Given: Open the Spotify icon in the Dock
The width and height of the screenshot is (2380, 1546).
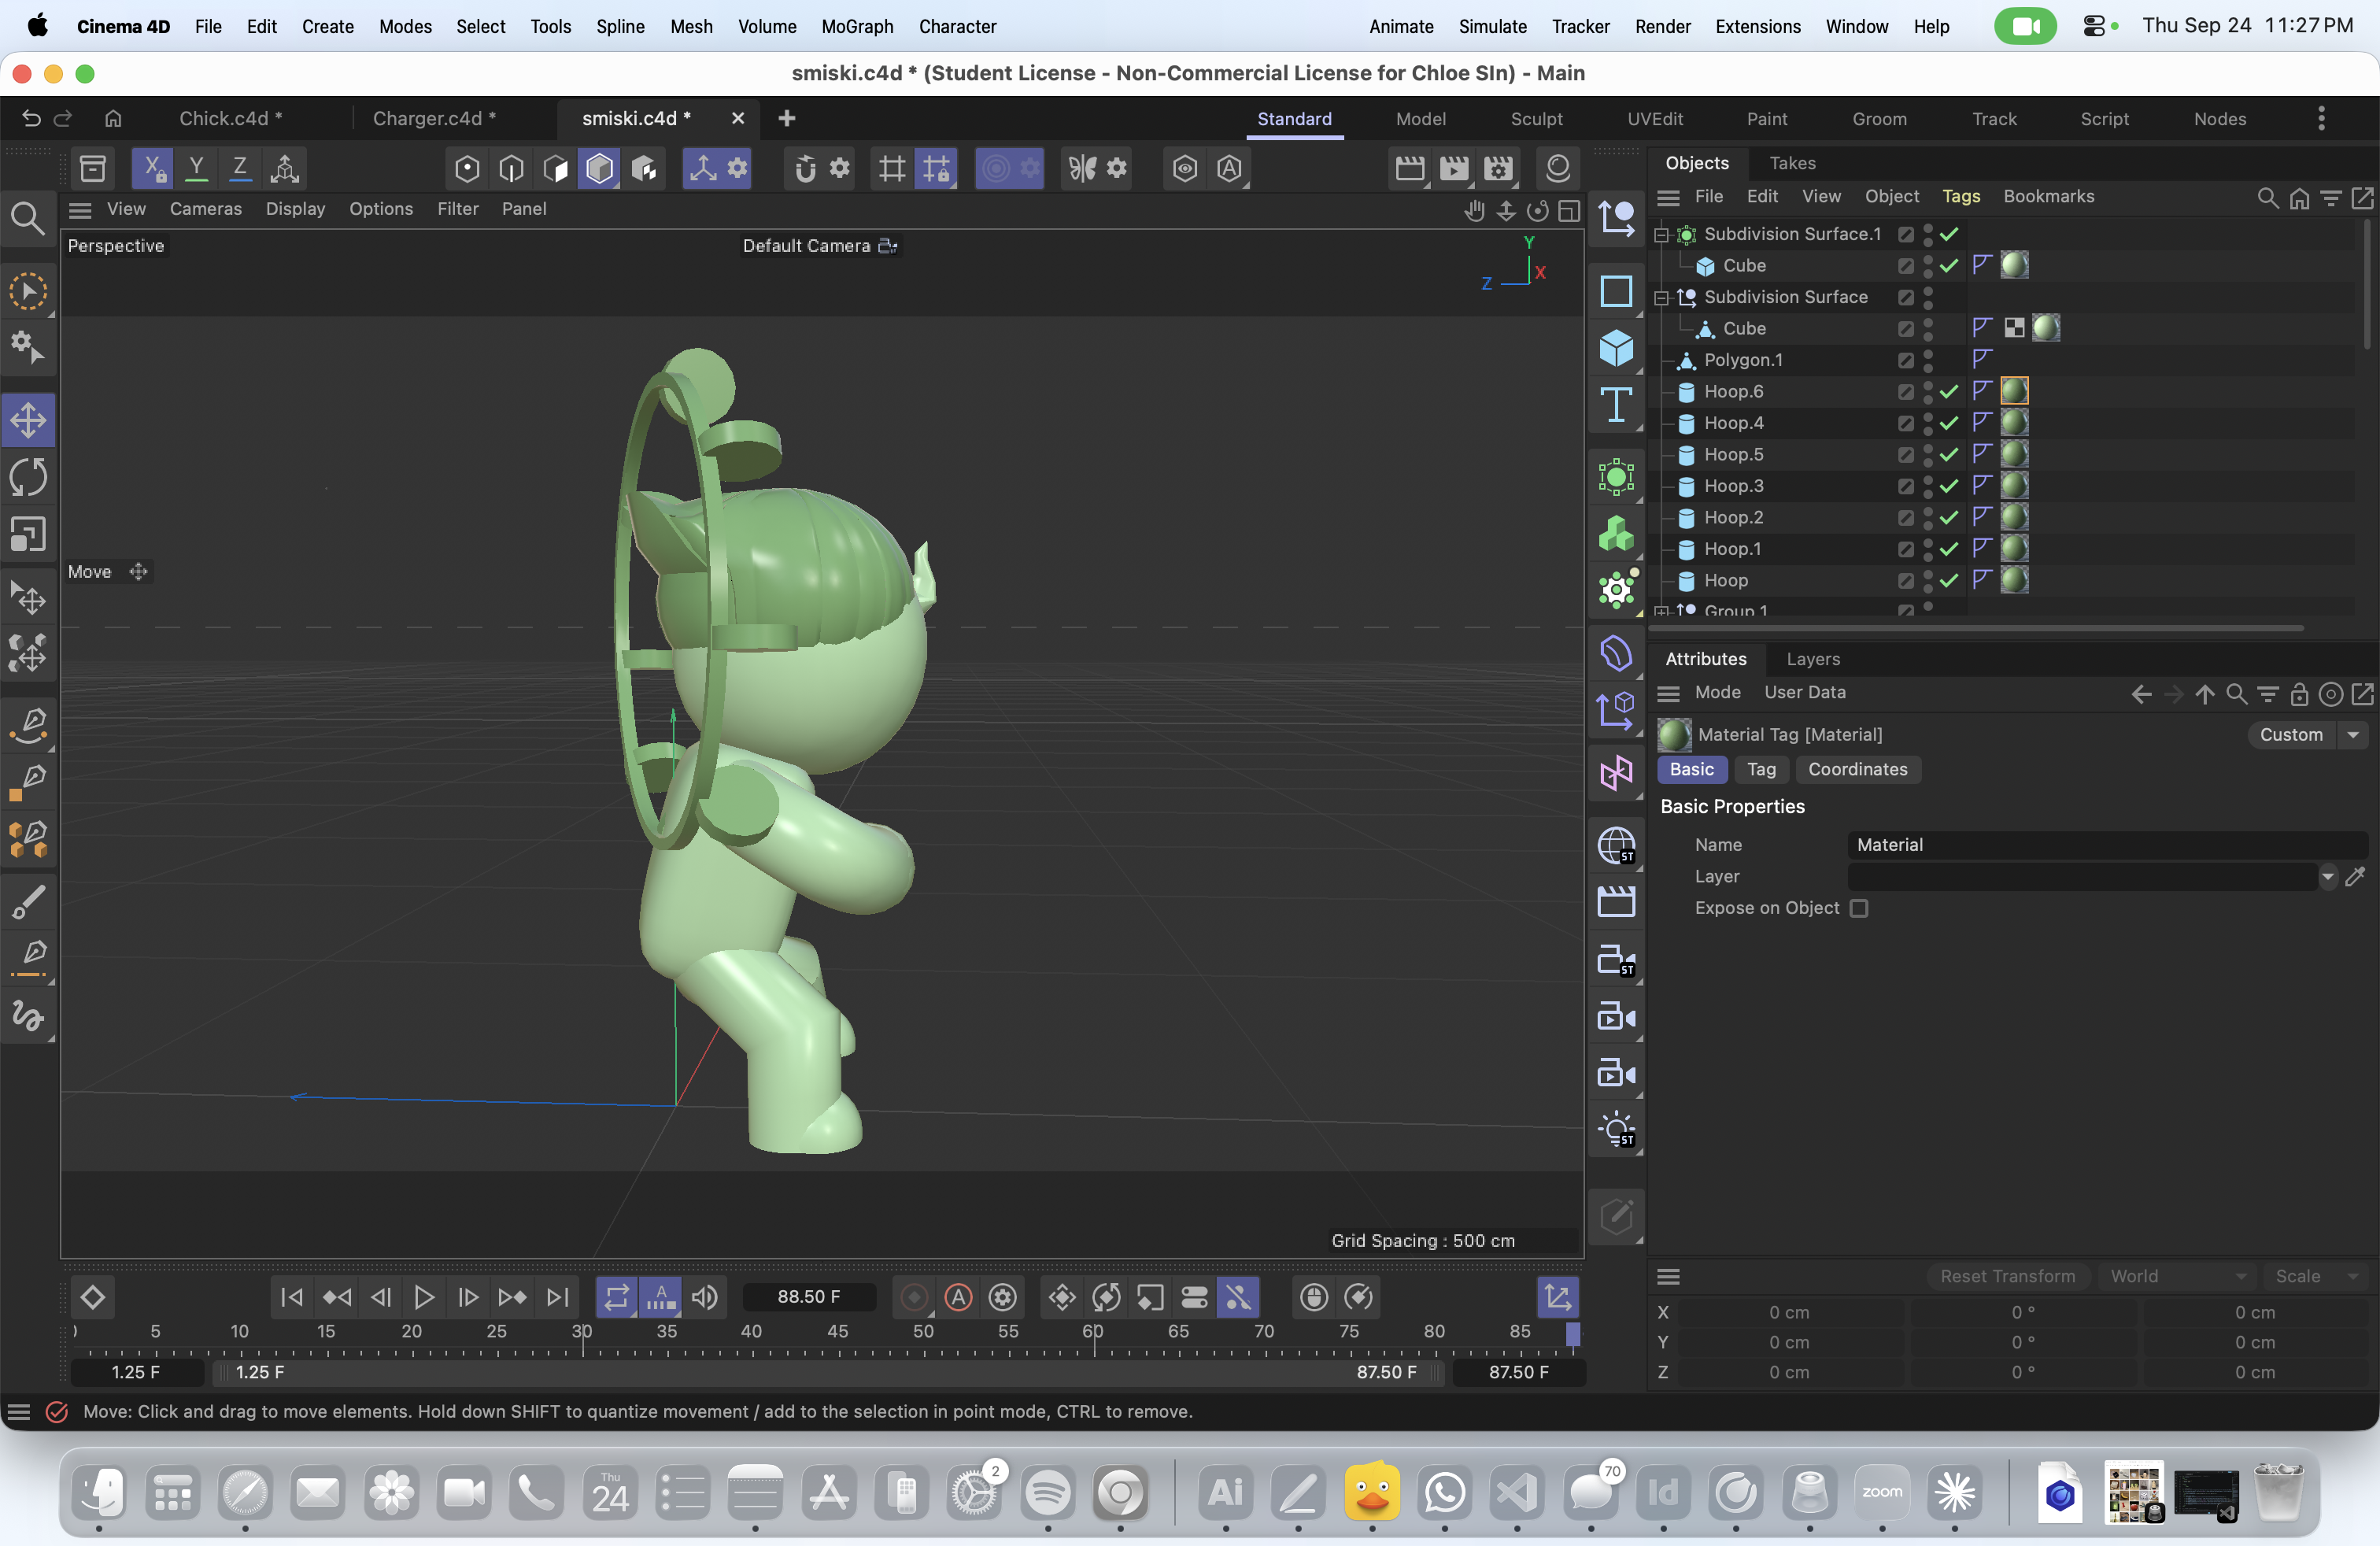Looking at the screenshot, I should tap(1047, 1493).
